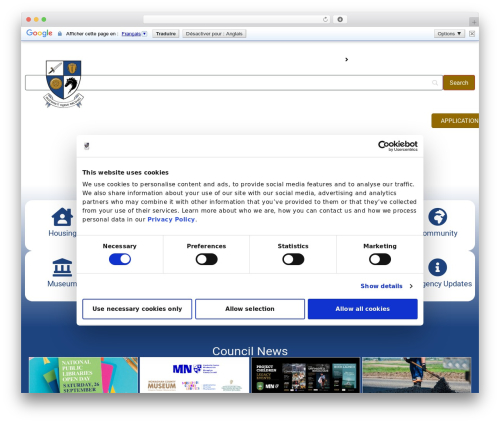Open the Housing icon tile
The height and width of the screenshot is (423, 500).
tap(62, 217)
